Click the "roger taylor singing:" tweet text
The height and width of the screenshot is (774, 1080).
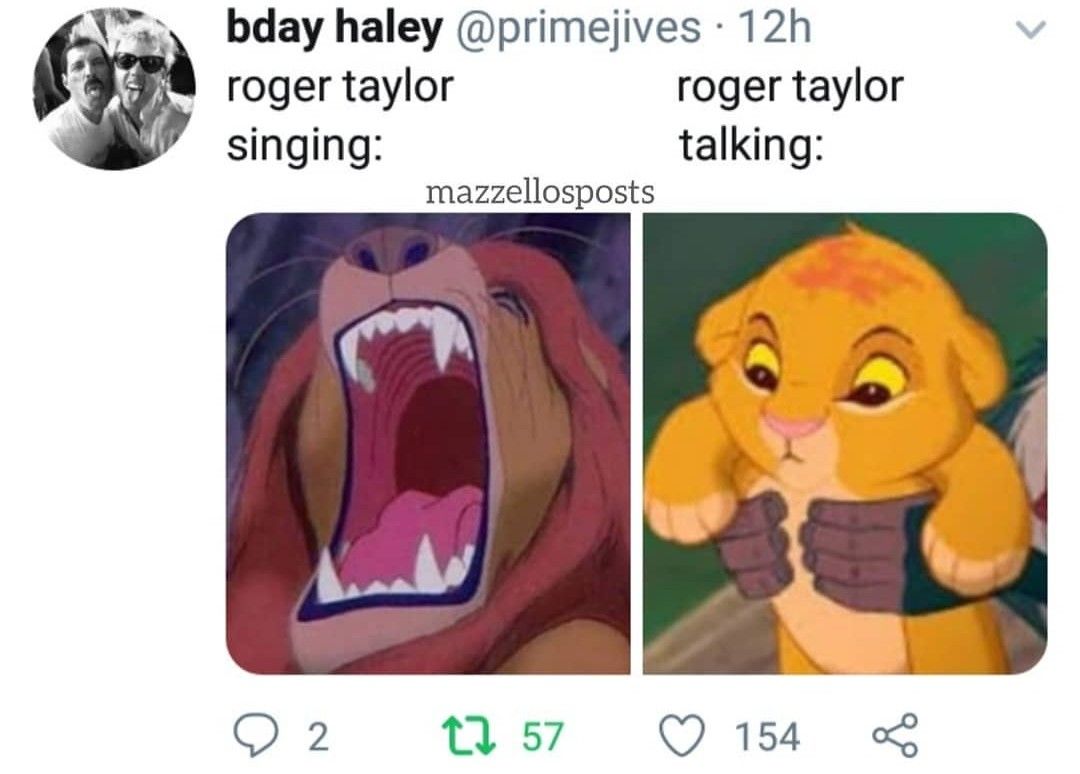click(340, 116)
